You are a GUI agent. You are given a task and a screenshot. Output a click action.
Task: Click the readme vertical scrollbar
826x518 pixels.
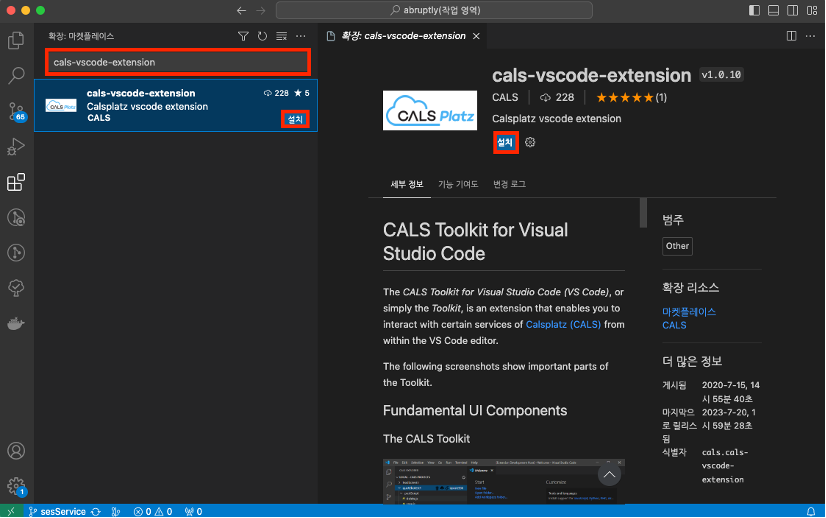[x=643, y=213]
